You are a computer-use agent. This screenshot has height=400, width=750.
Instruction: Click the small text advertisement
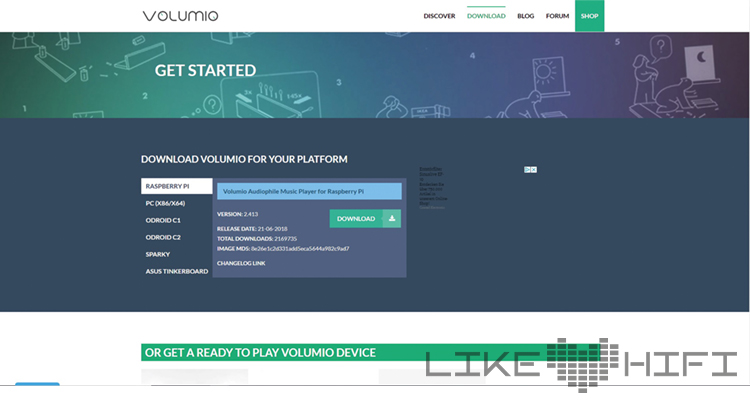click(433, 188)
